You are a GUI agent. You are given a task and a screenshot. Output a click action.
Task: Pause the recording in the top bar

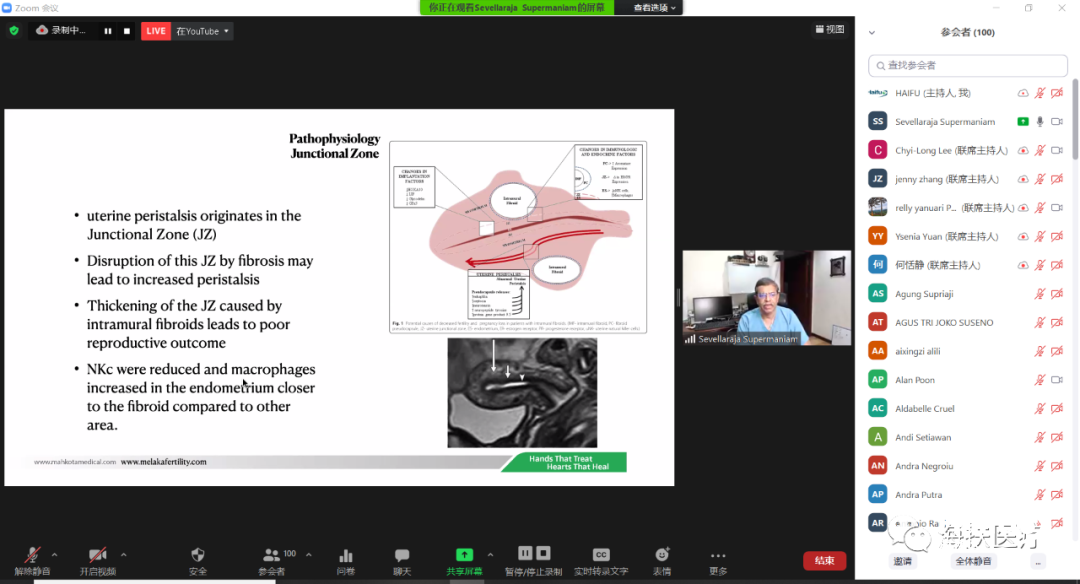click(109, 31)
